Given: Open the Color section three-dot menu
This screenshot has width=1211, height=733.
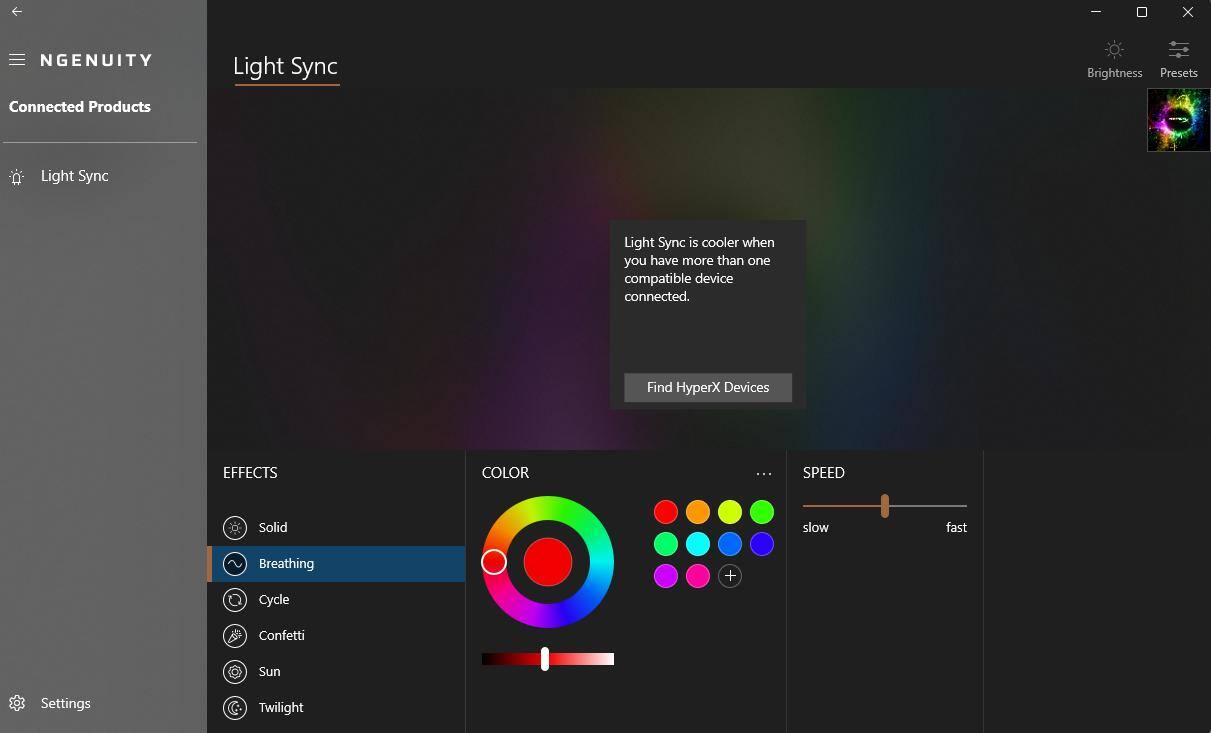Looking at the screenshot, I should coord(764,474).
